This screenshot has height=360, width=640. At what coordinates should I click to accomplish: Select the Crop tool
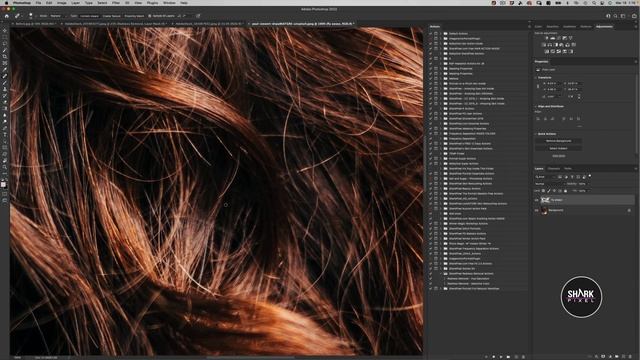point(5,57)
